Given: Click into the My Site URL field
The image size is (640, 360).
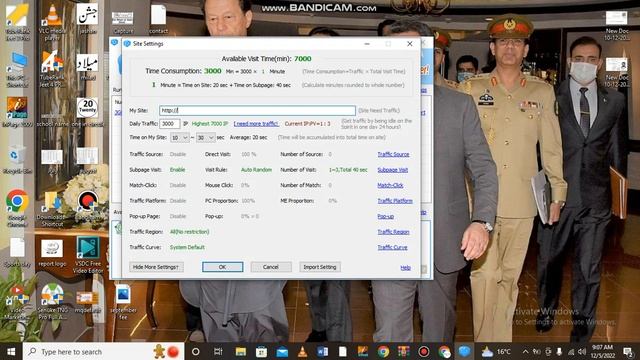Looking at the screenshot, I should coord(257,110).
